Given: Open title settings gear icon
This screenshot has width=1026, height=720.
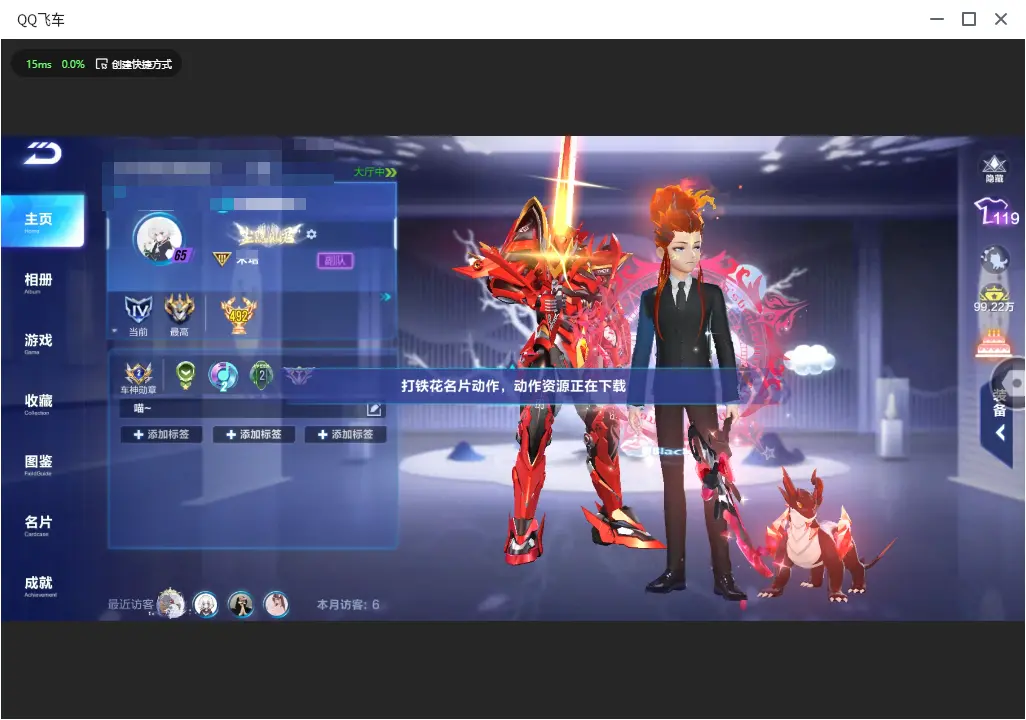Looking at the screenshot, I should click(311, 234).
